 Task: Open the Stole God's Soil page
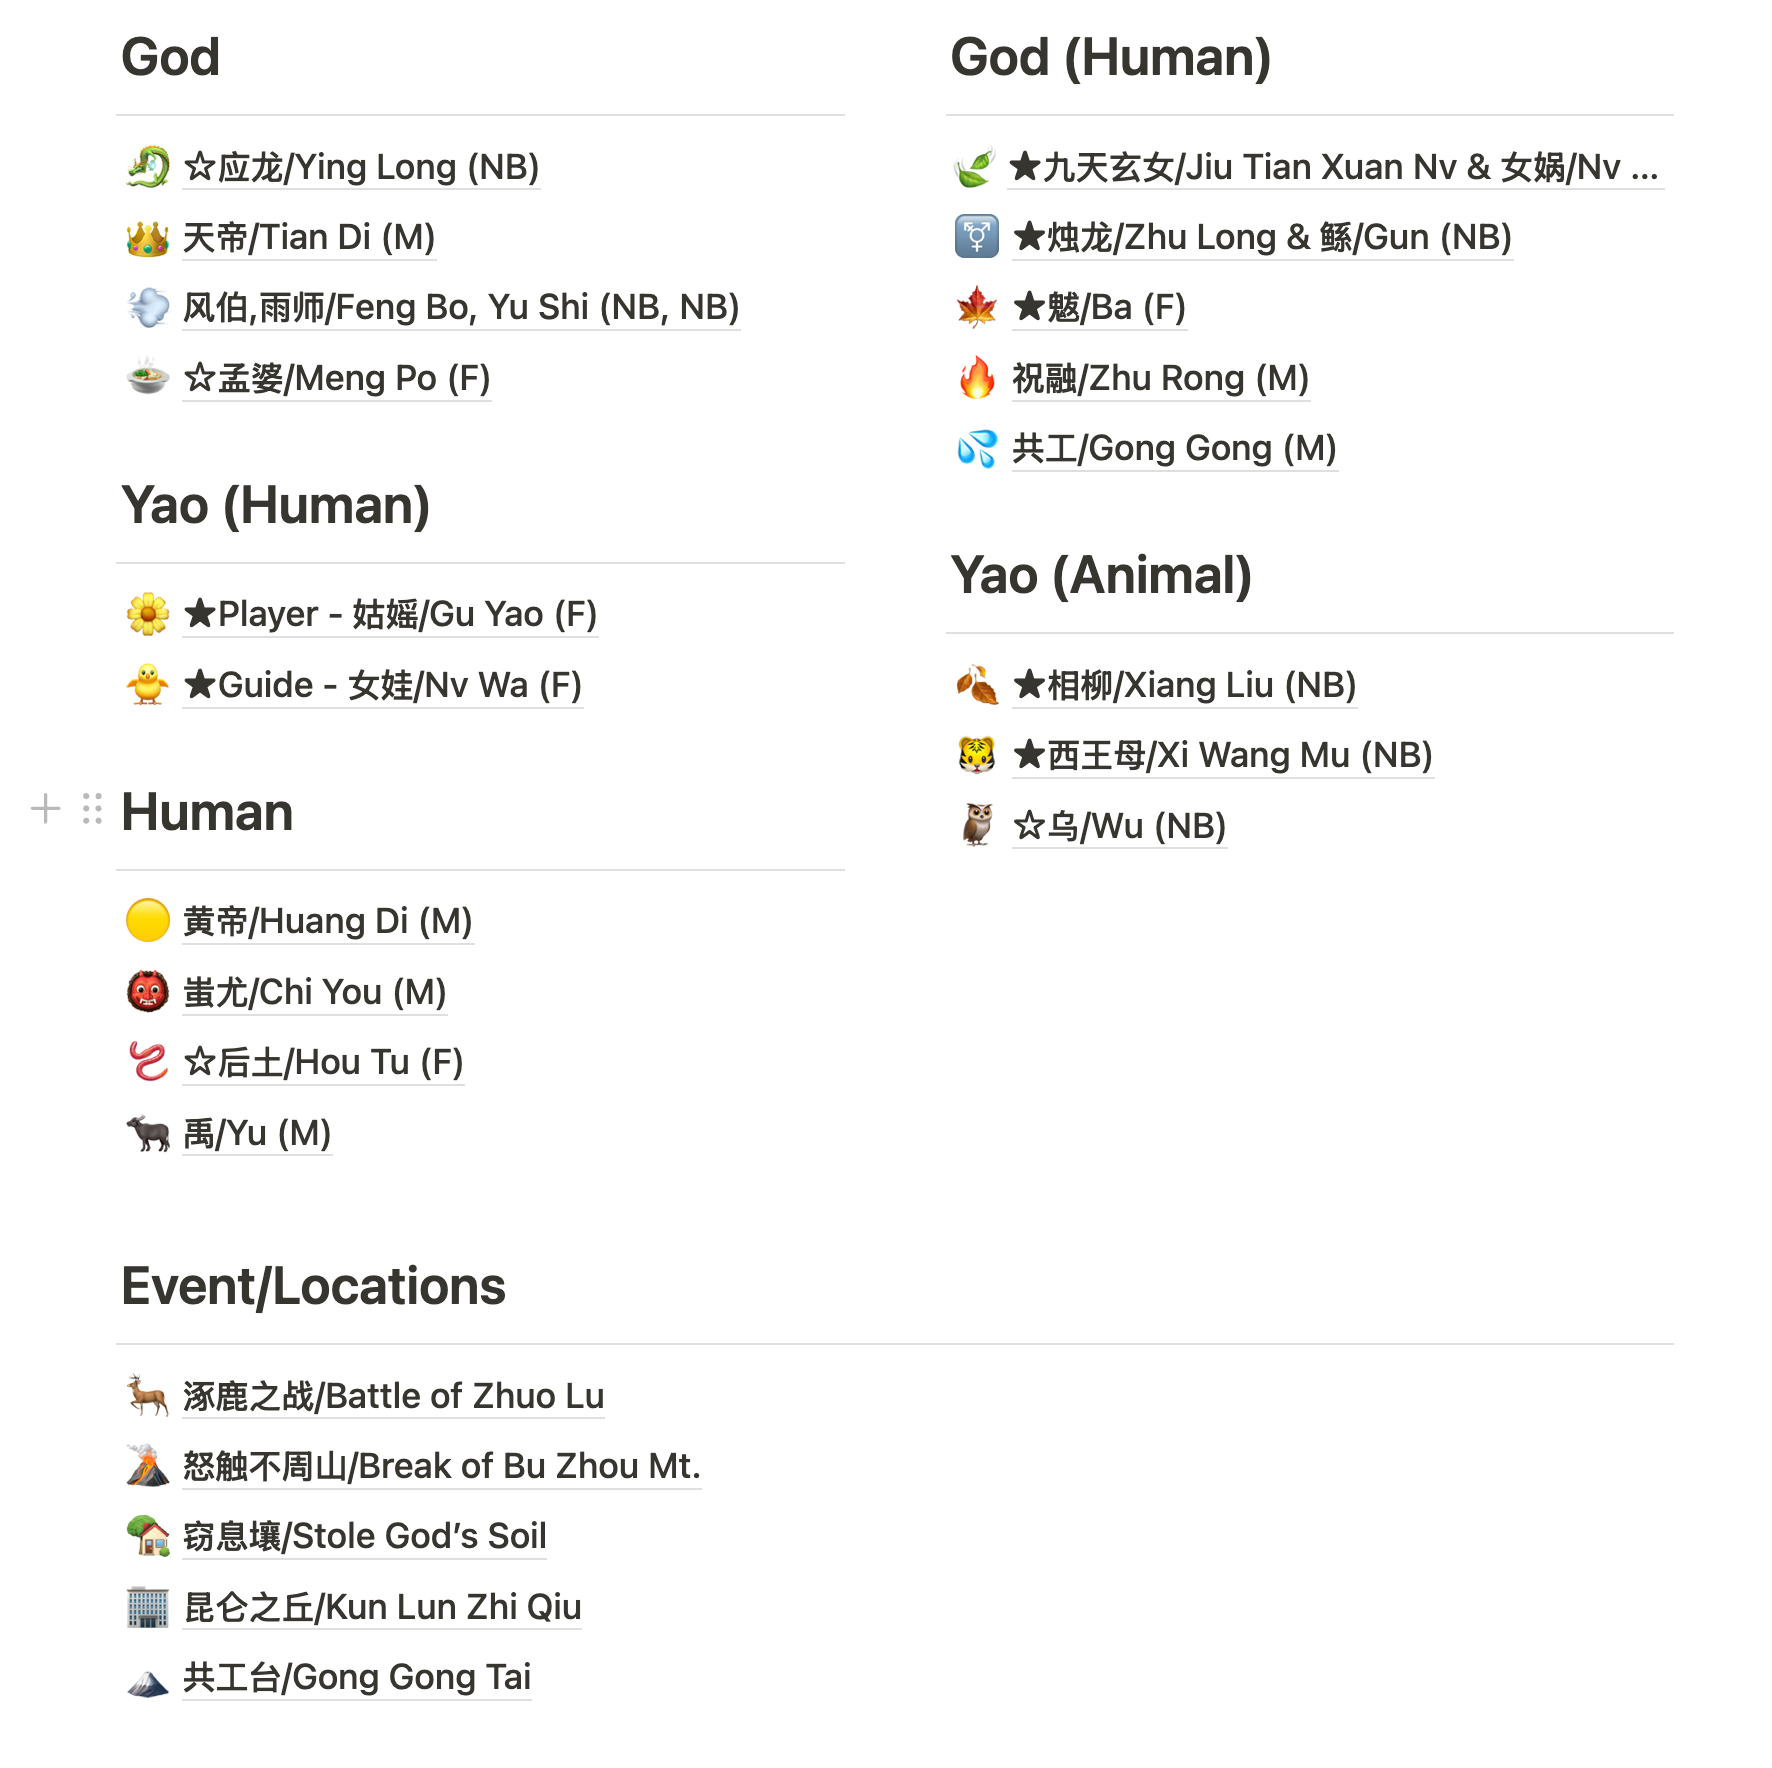point(365,1536)
